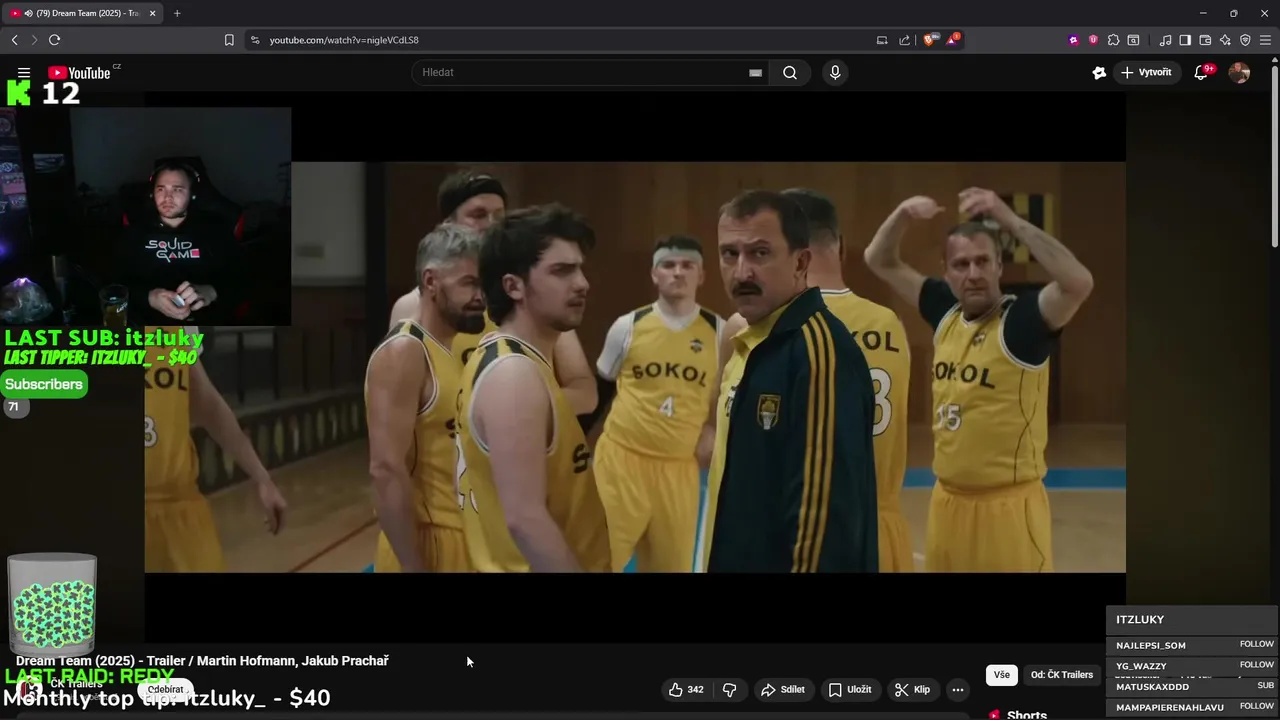This screenshot has width=1280, height=720.
Task: Open the on-screen keyboard icon in search
Action: pos(756,73)
